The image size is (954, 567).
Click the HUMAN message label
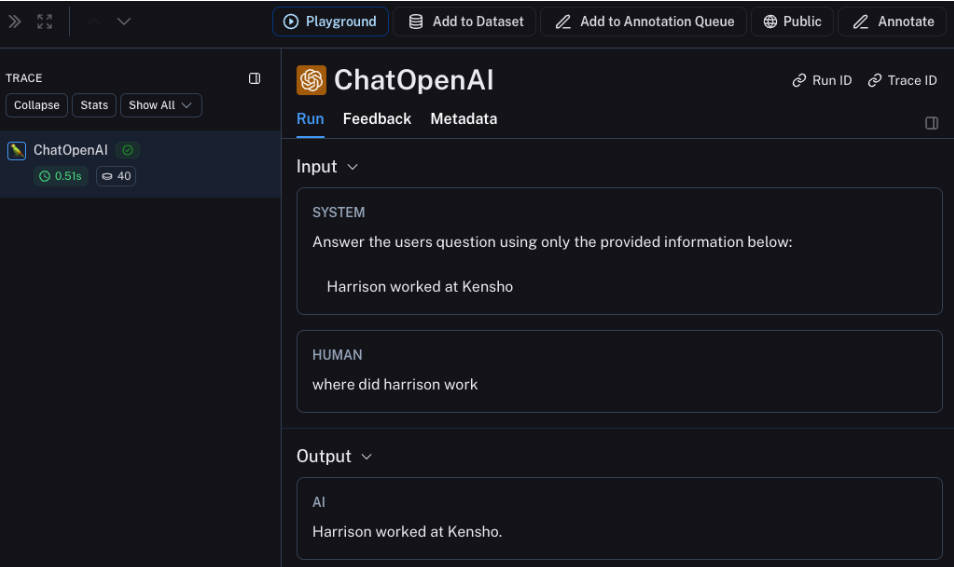[x=337, y=355]
